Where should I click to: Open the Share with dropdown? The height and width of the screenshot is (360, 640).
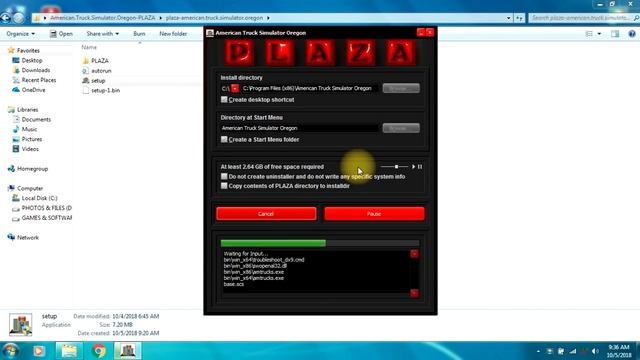(x=102, y=34)
